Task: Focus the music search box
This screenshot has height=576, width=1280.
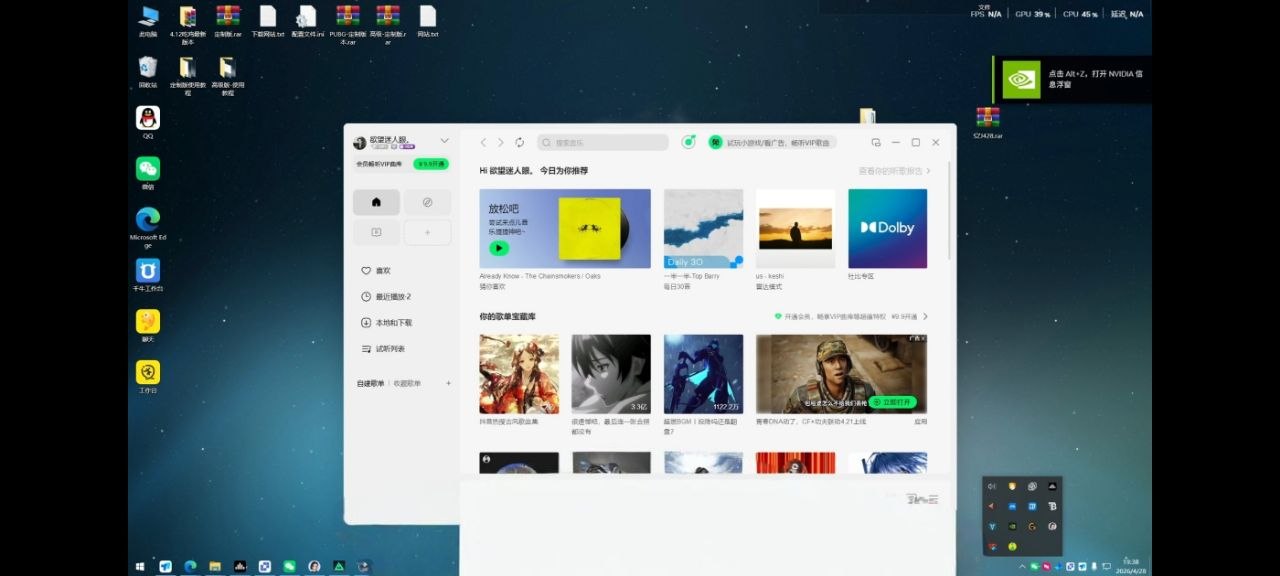Action: [x=603, y=143]
